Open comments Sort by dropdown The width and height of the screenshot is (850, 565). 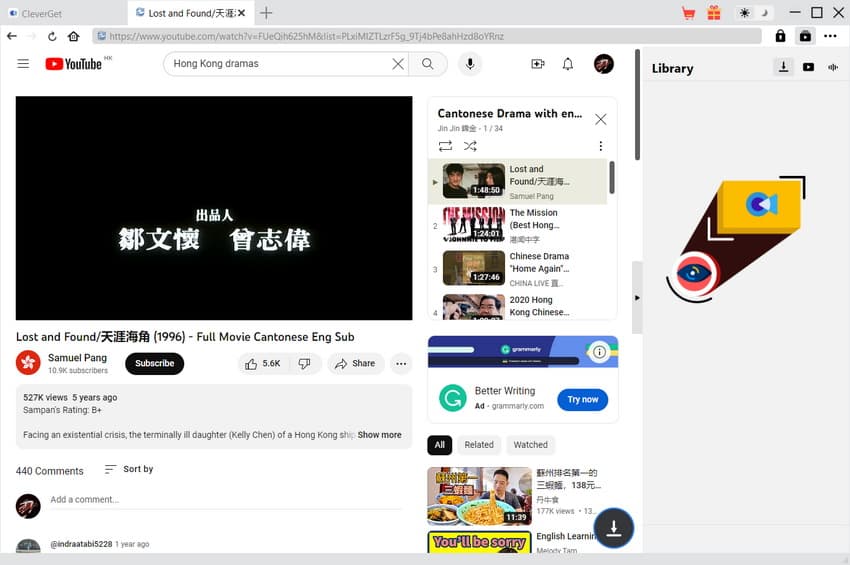click(129, 469)
